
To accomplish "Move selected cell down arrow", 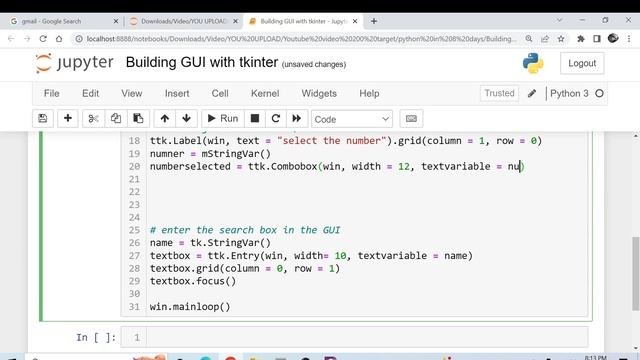I will click(x=187, y=119).
